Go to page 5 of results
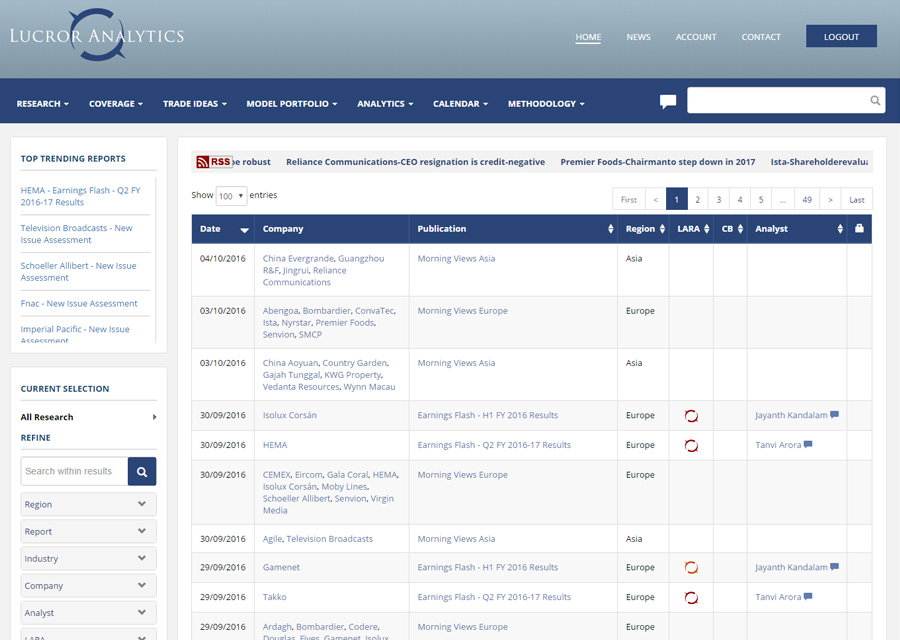 click(x=761, y=199)
